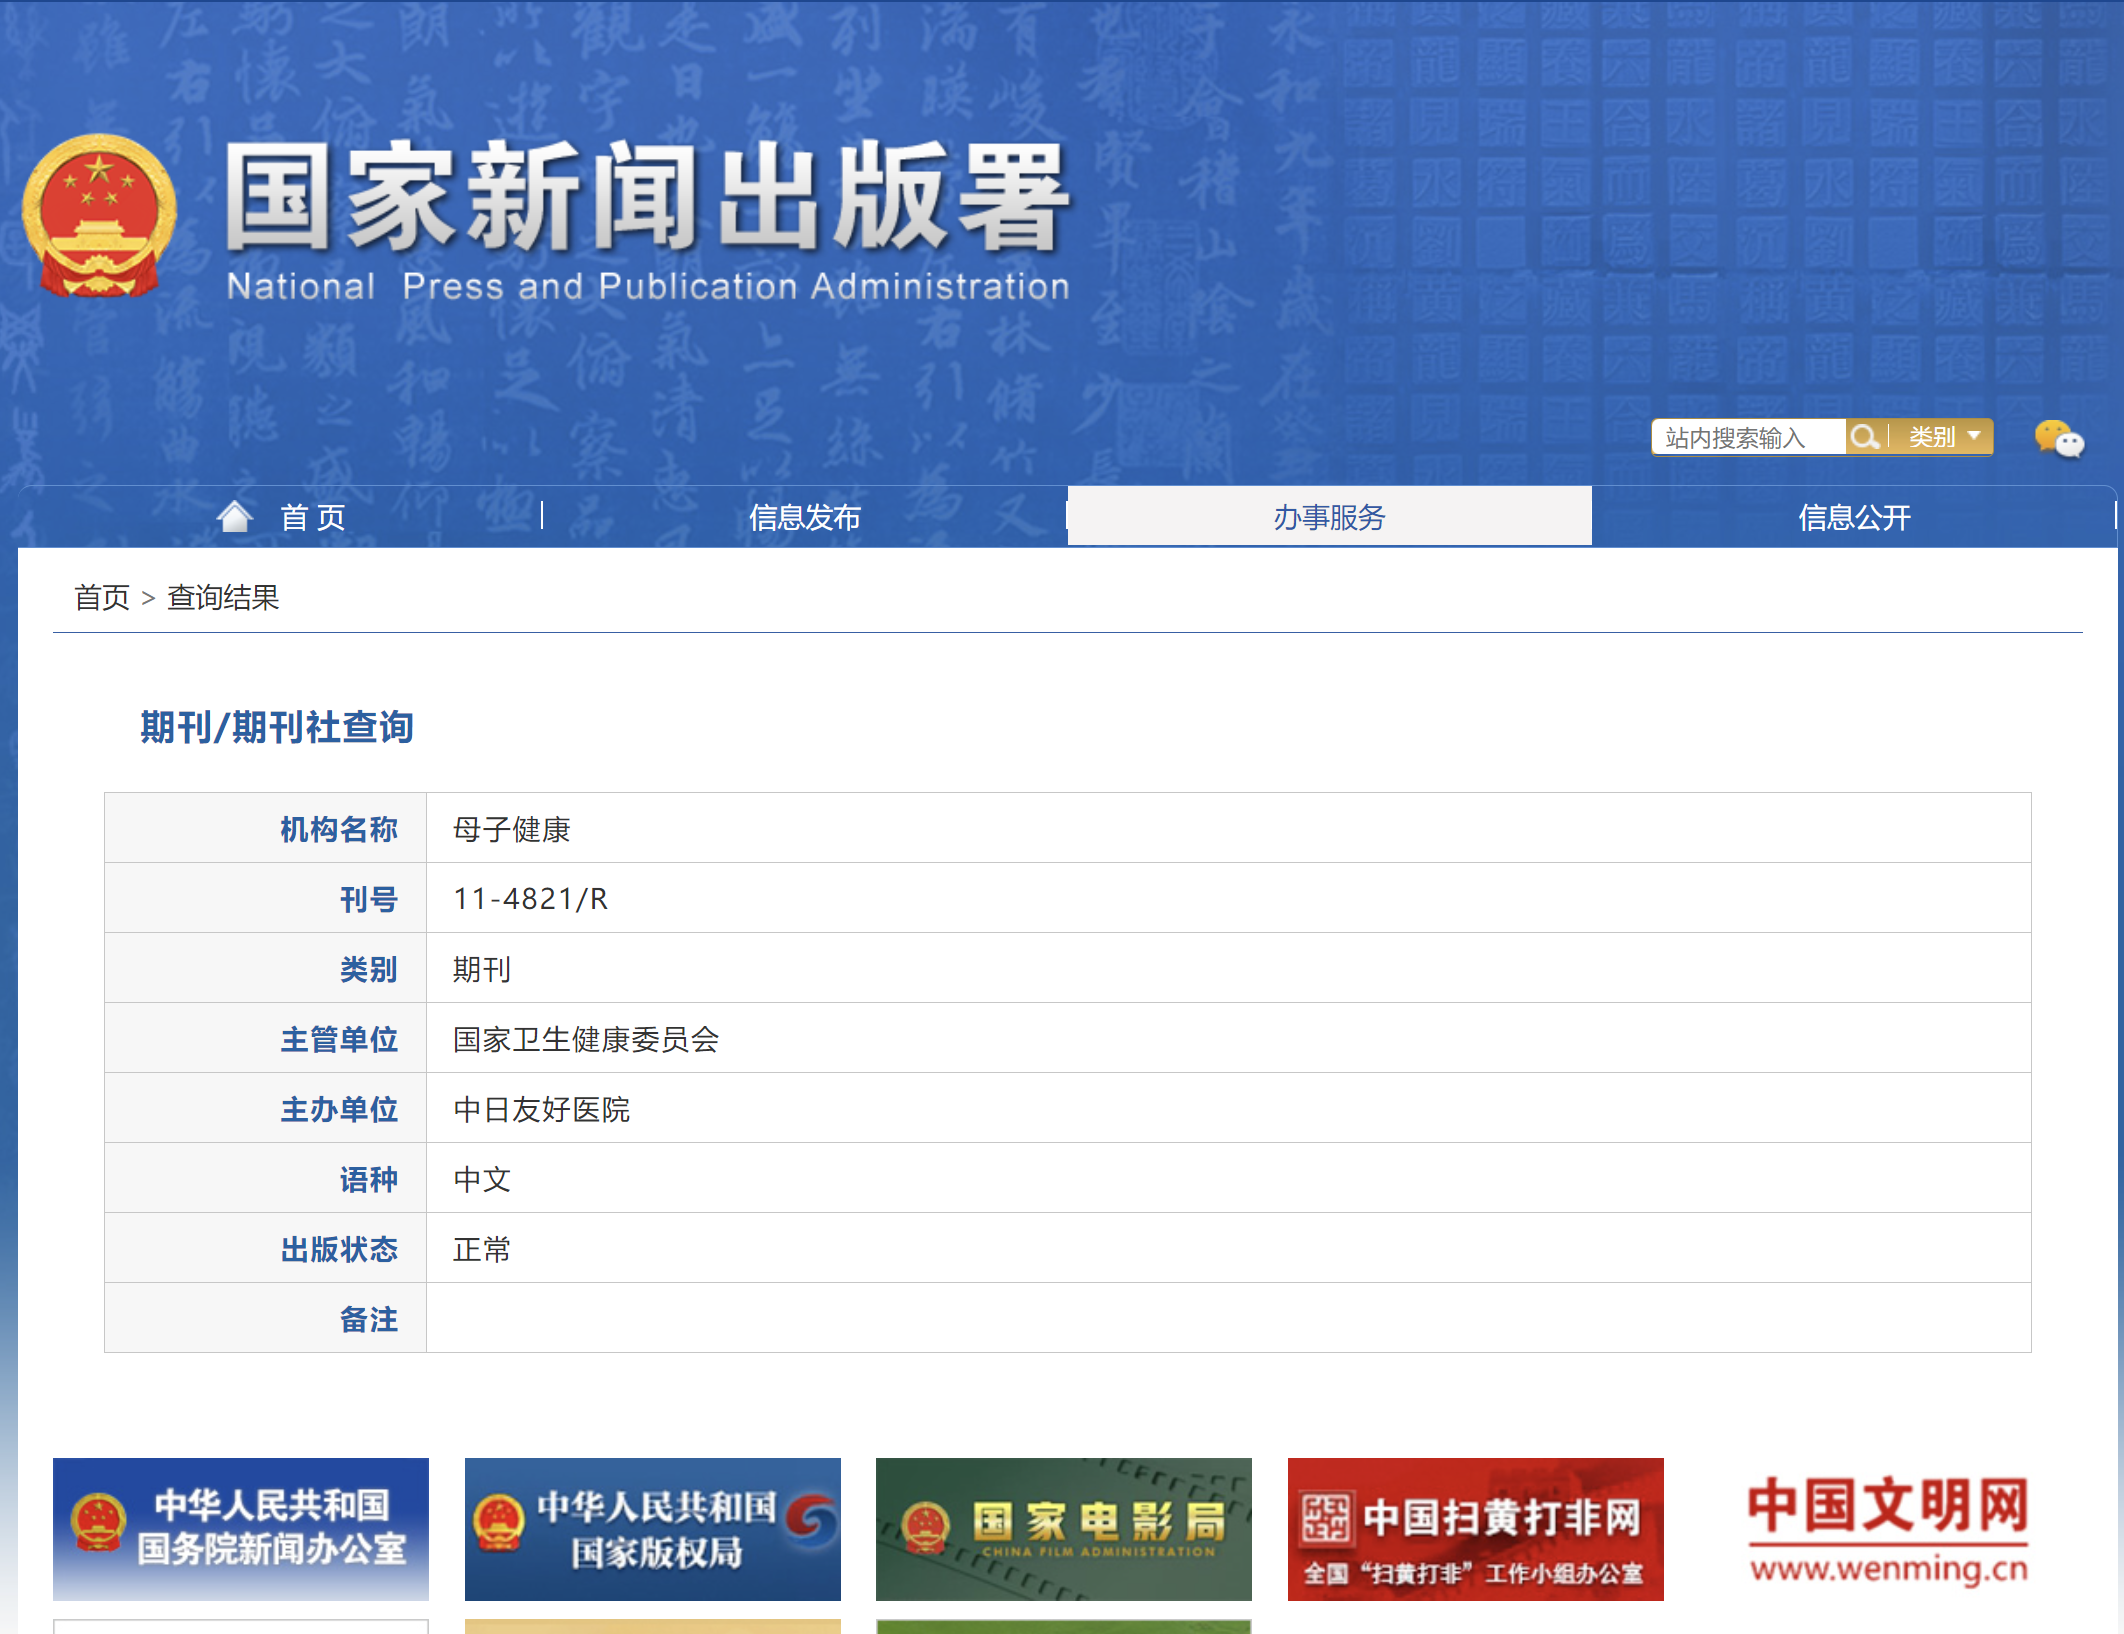2124x1634 pixels.
Task: Open the 中国文明网 wenming.cn banner
Action: [x=1888, y=1529]
